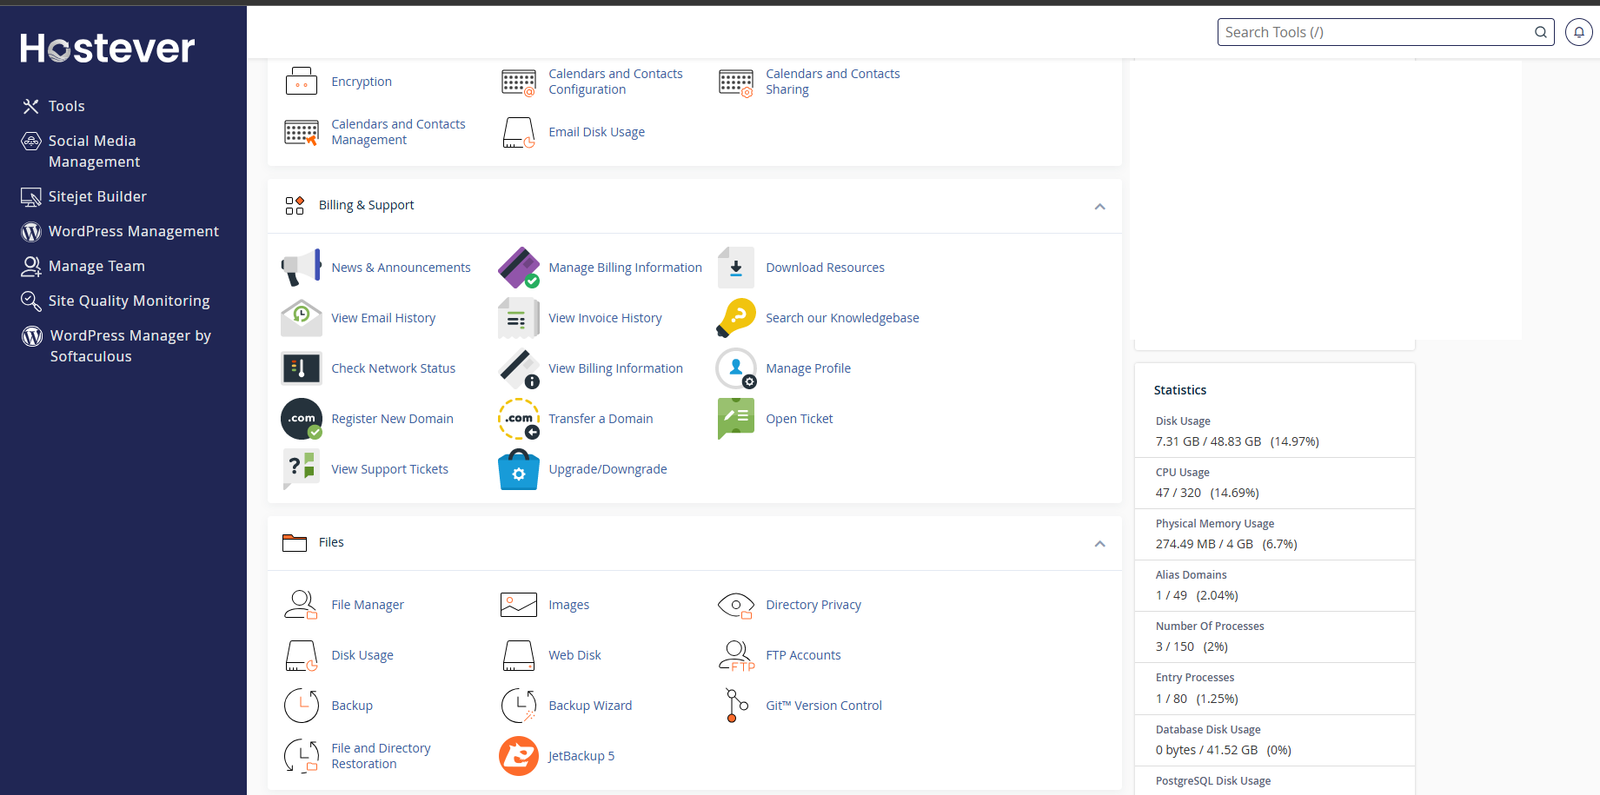Open the View Billing Information link
This screenshot has height=795, width=1600.
click(x=615, y=368)
